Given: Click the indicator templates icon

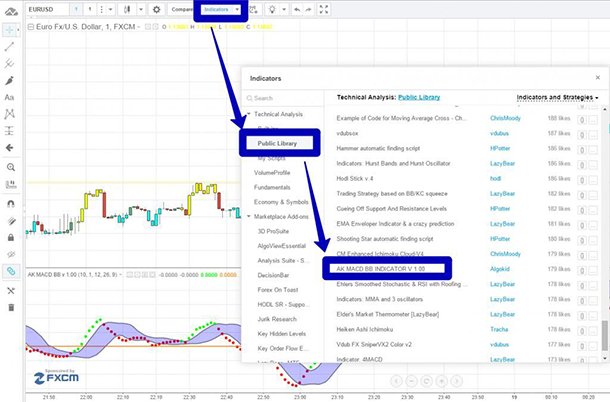Looking at the screenshot, I should pos(254,9).
